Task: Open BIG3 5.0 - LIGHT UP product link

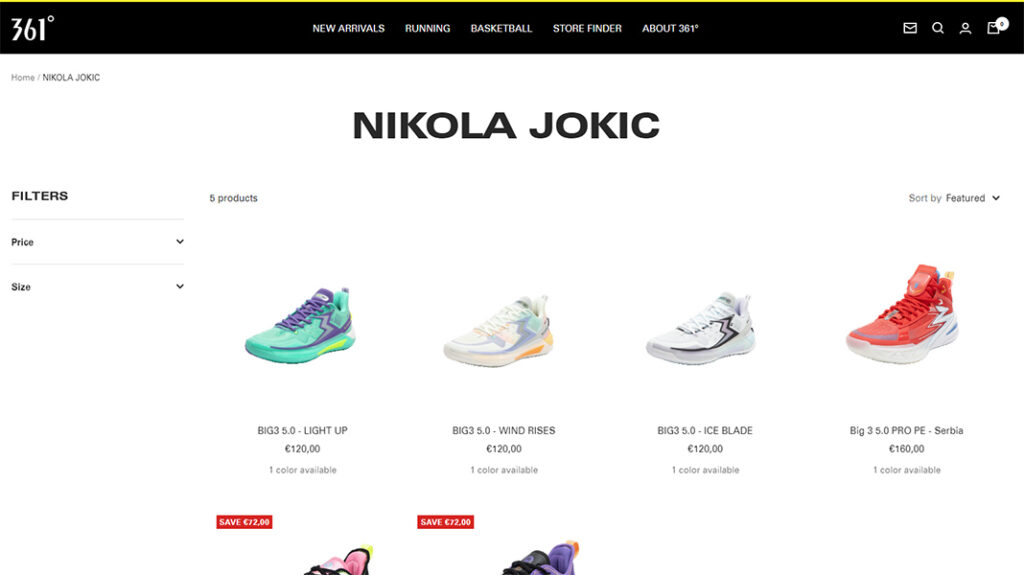Action: [x=302, y=431]
